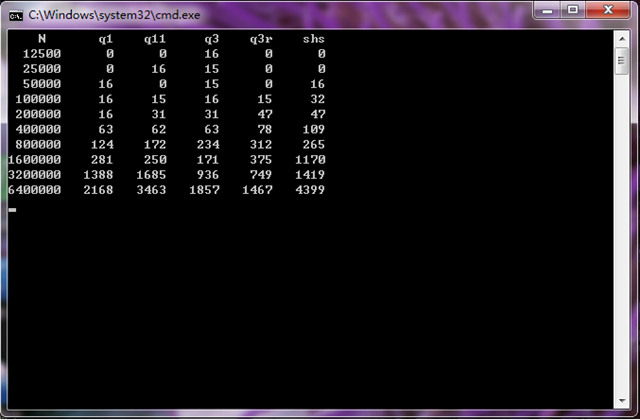640x420 pixels.
Task: Click the column header q1
Action: tap(106, 39)
